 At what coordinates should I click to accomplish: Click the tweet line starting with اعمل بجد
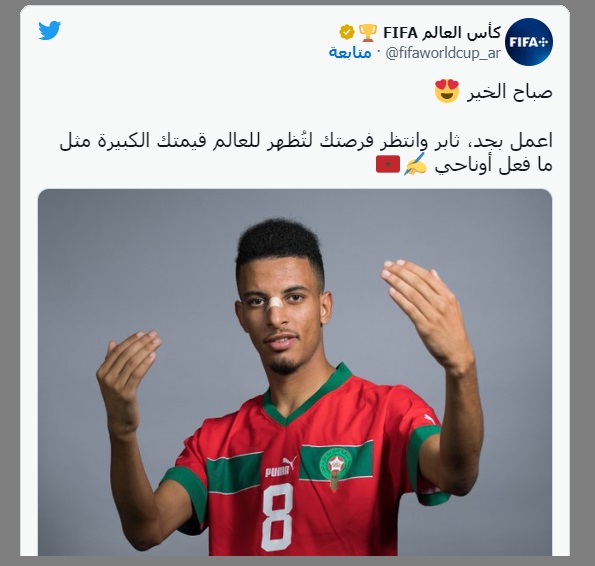[x=306, y=142]
